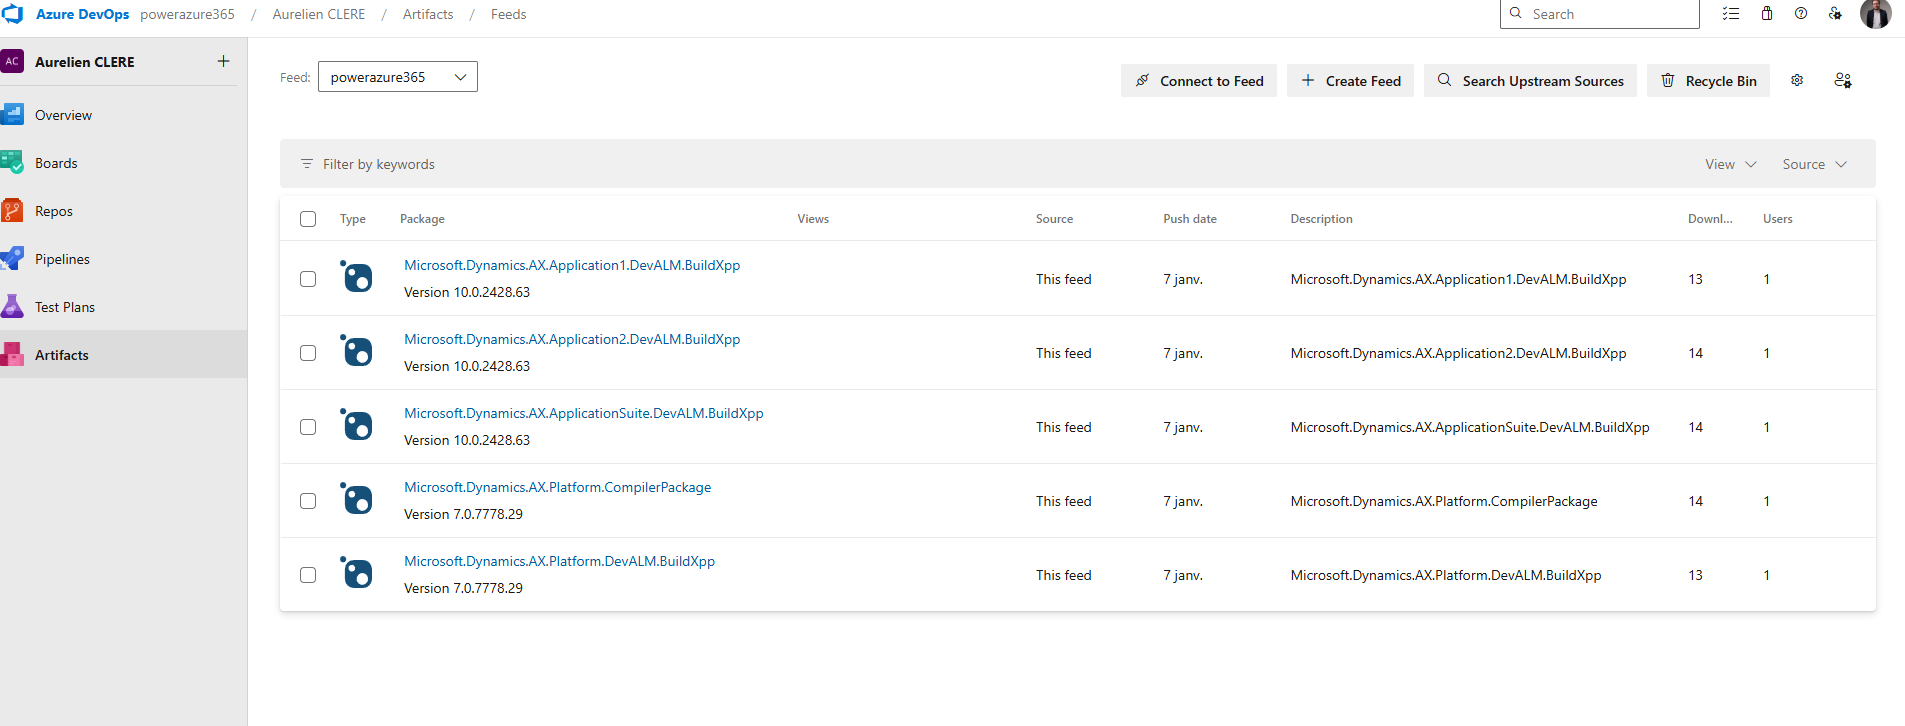The width and height of the screenshot is (1905, 726).
Task: Open Microsoft.Dynamics.AX.Platform.CompilerPackage package link
Action: click(x=558, y=487)
